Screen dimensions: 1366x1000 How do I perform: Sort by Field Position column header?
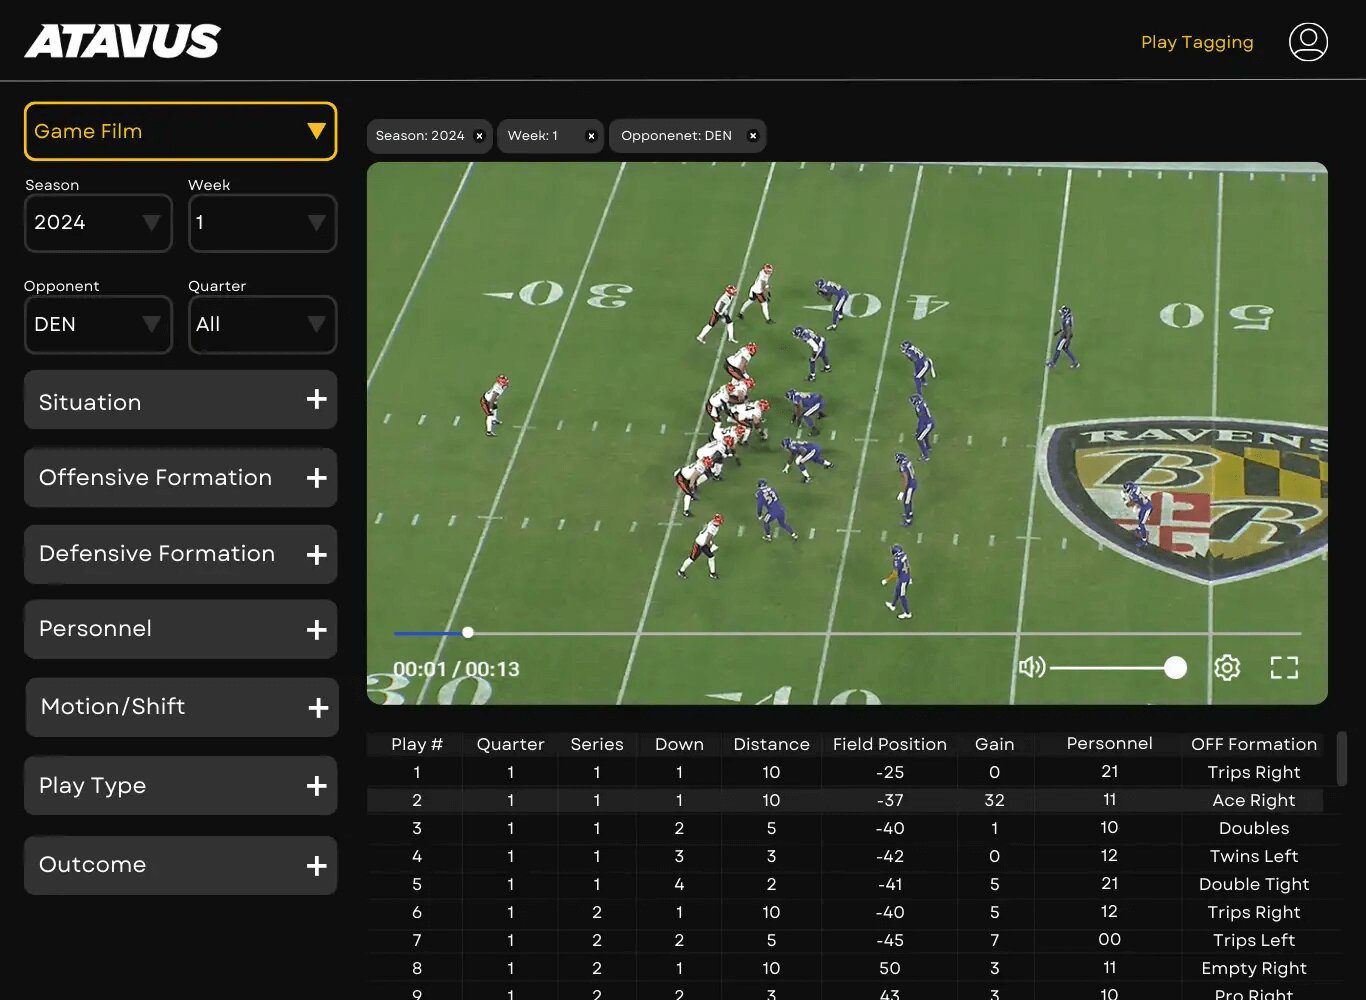tap(889, 744)
